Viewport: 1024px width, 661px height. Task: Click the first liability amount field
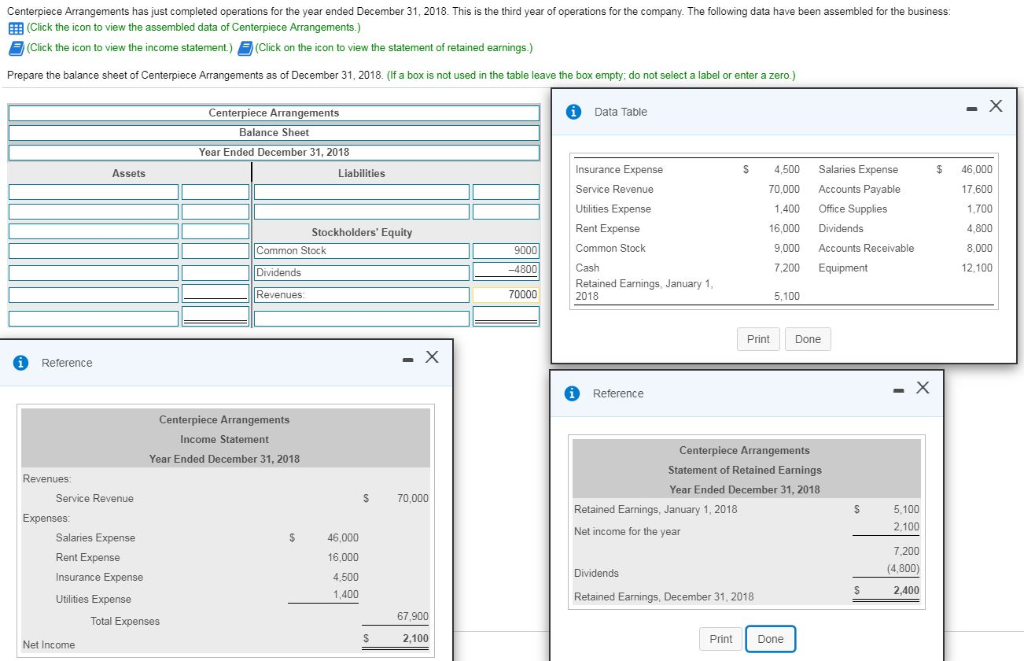(506, 191)
